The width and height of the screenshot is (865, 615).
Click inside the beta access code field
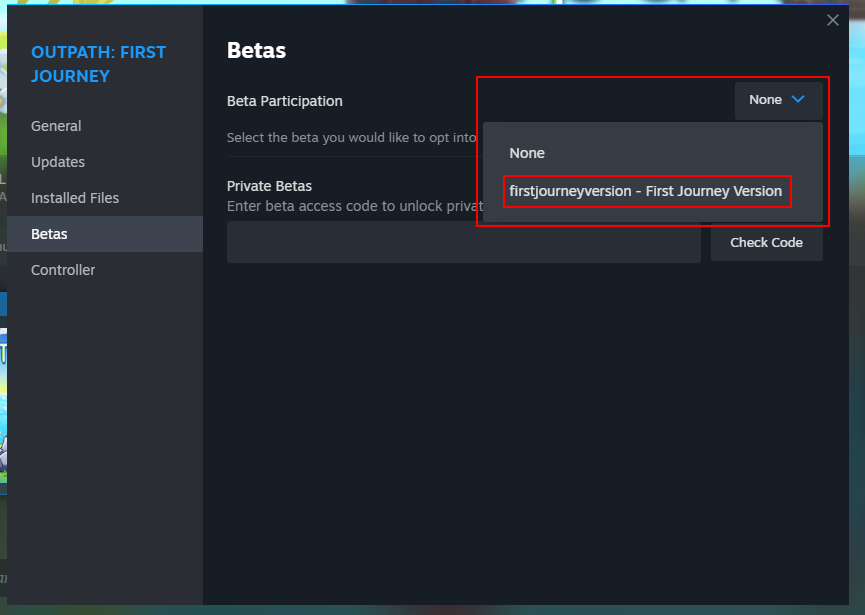[463, 242]
